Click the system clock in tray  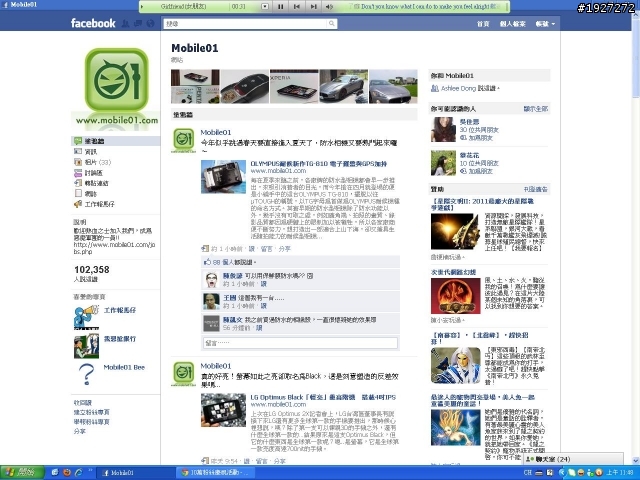pyautogui.click(x=620, y=473)
